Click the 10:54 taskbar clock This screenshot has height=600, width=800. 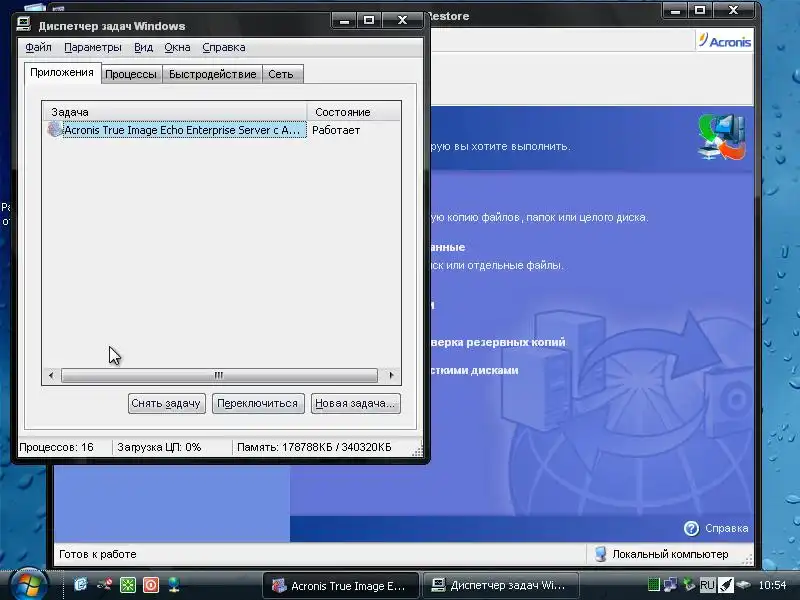[x=772, y=585]
